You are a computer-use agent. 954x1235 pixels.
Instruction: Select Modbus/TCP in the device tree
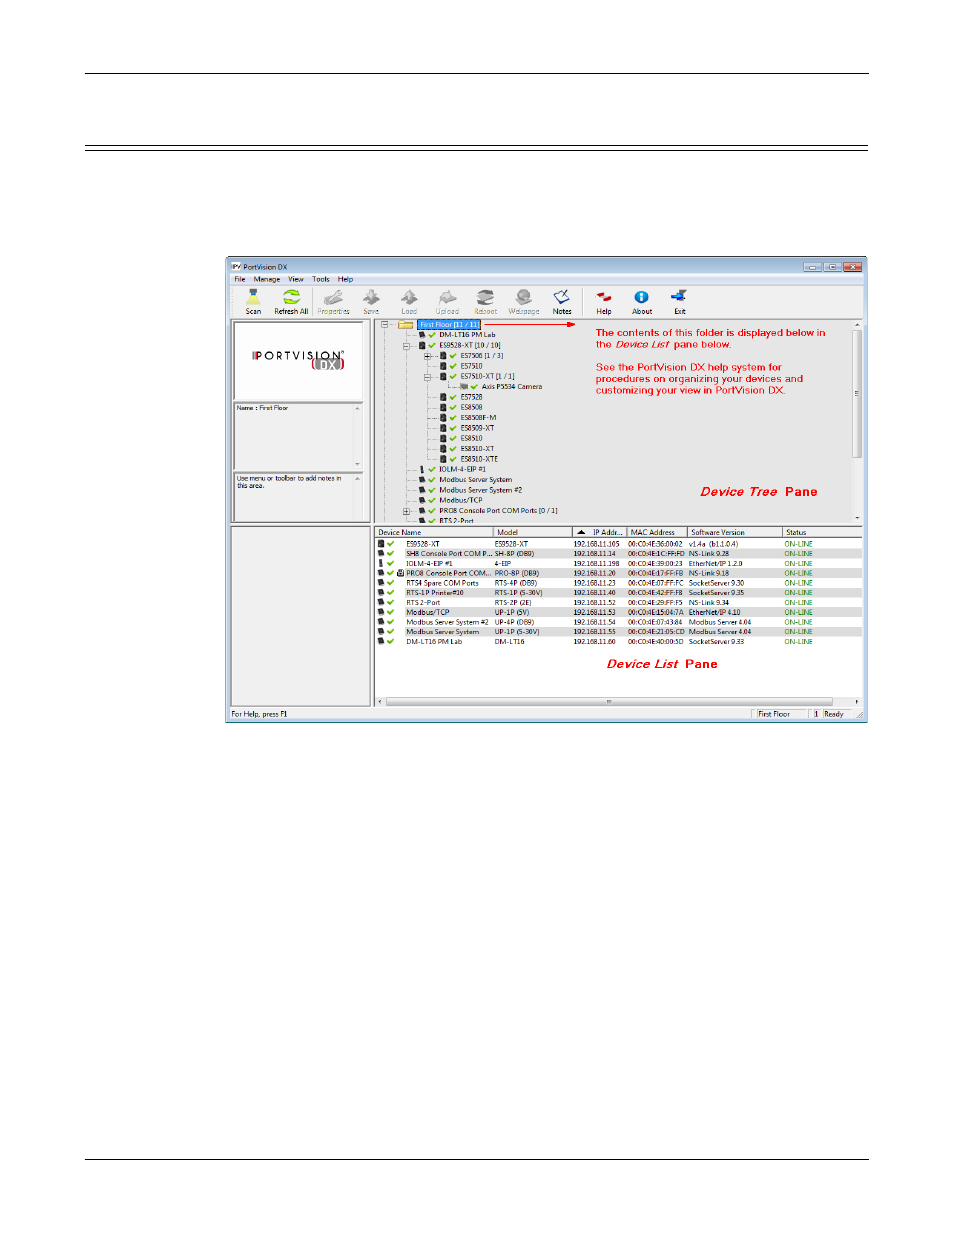click(x=461, y=500)
